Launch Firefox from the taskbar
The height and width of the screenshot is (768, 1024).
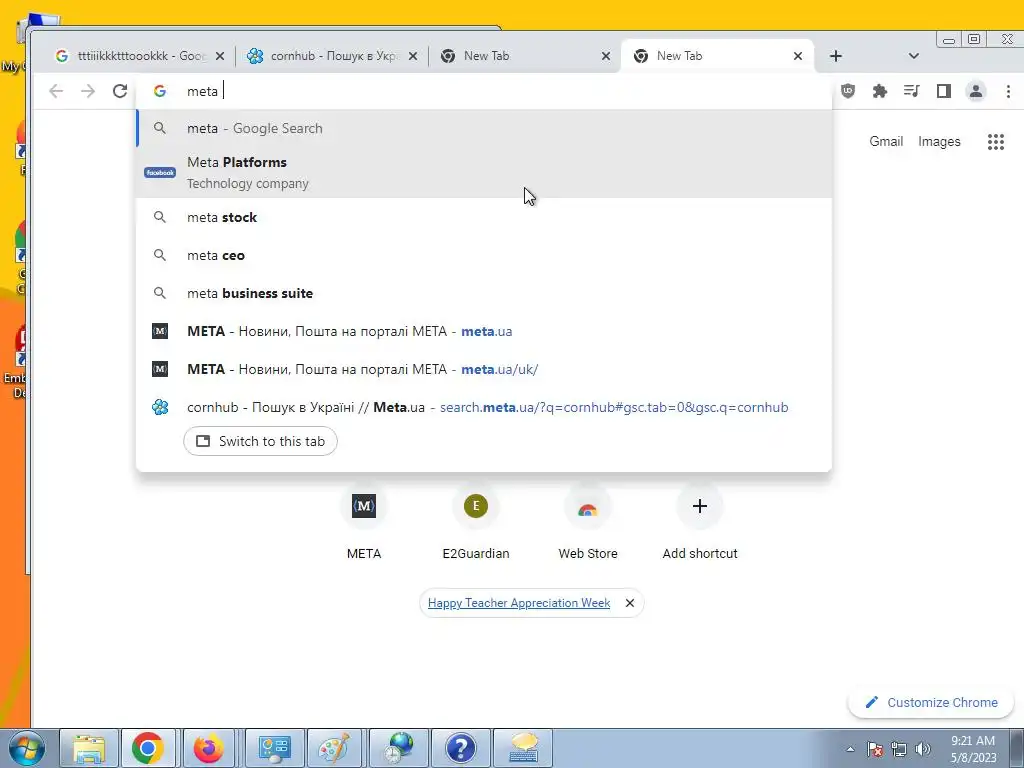208,748
